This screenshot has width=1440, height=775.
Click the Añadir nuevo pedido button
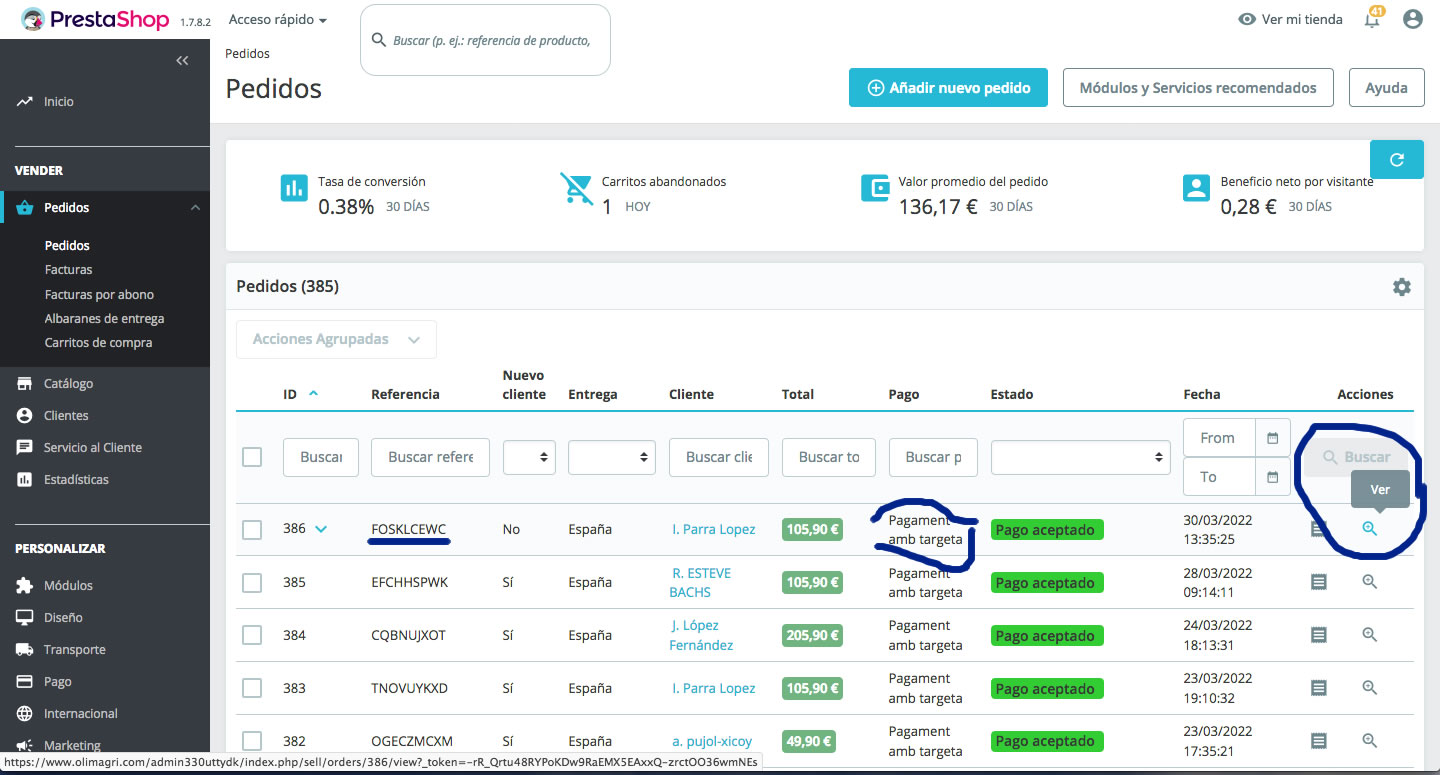click(x=948, y=87)
